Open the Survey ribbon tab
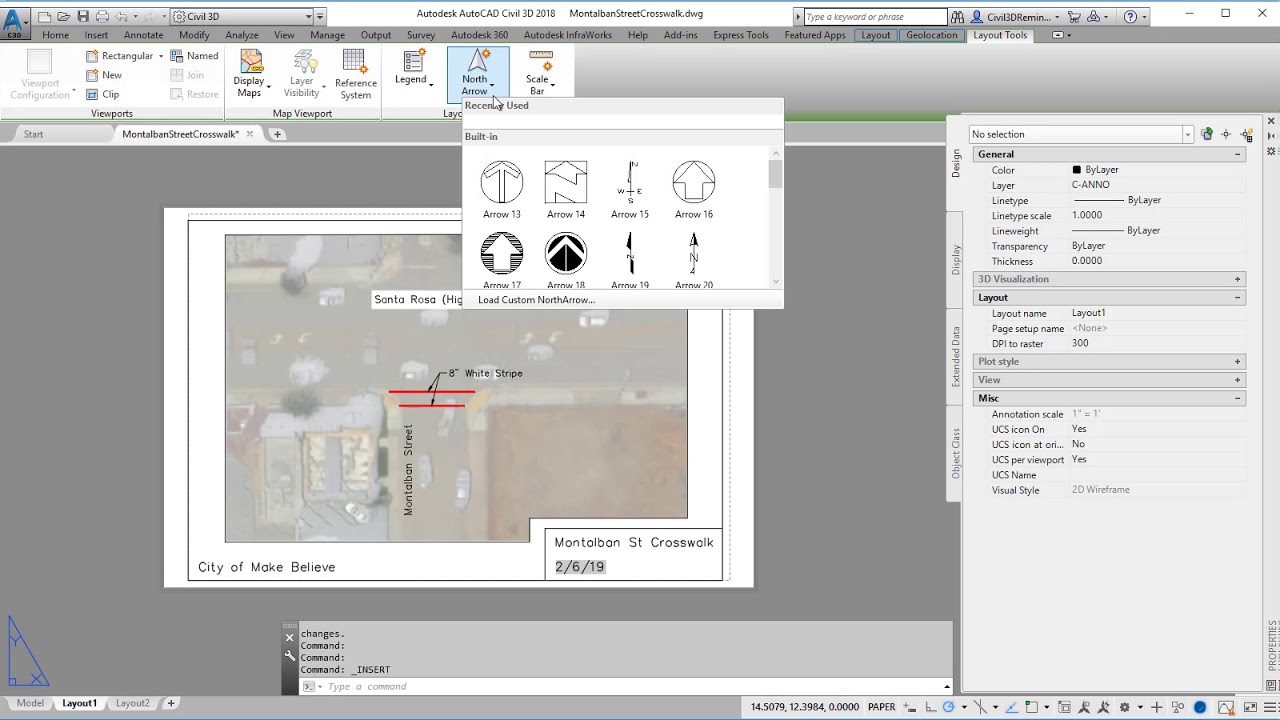Image resolution: width=1280 pixels, height=720 pixels. [421, 35]
